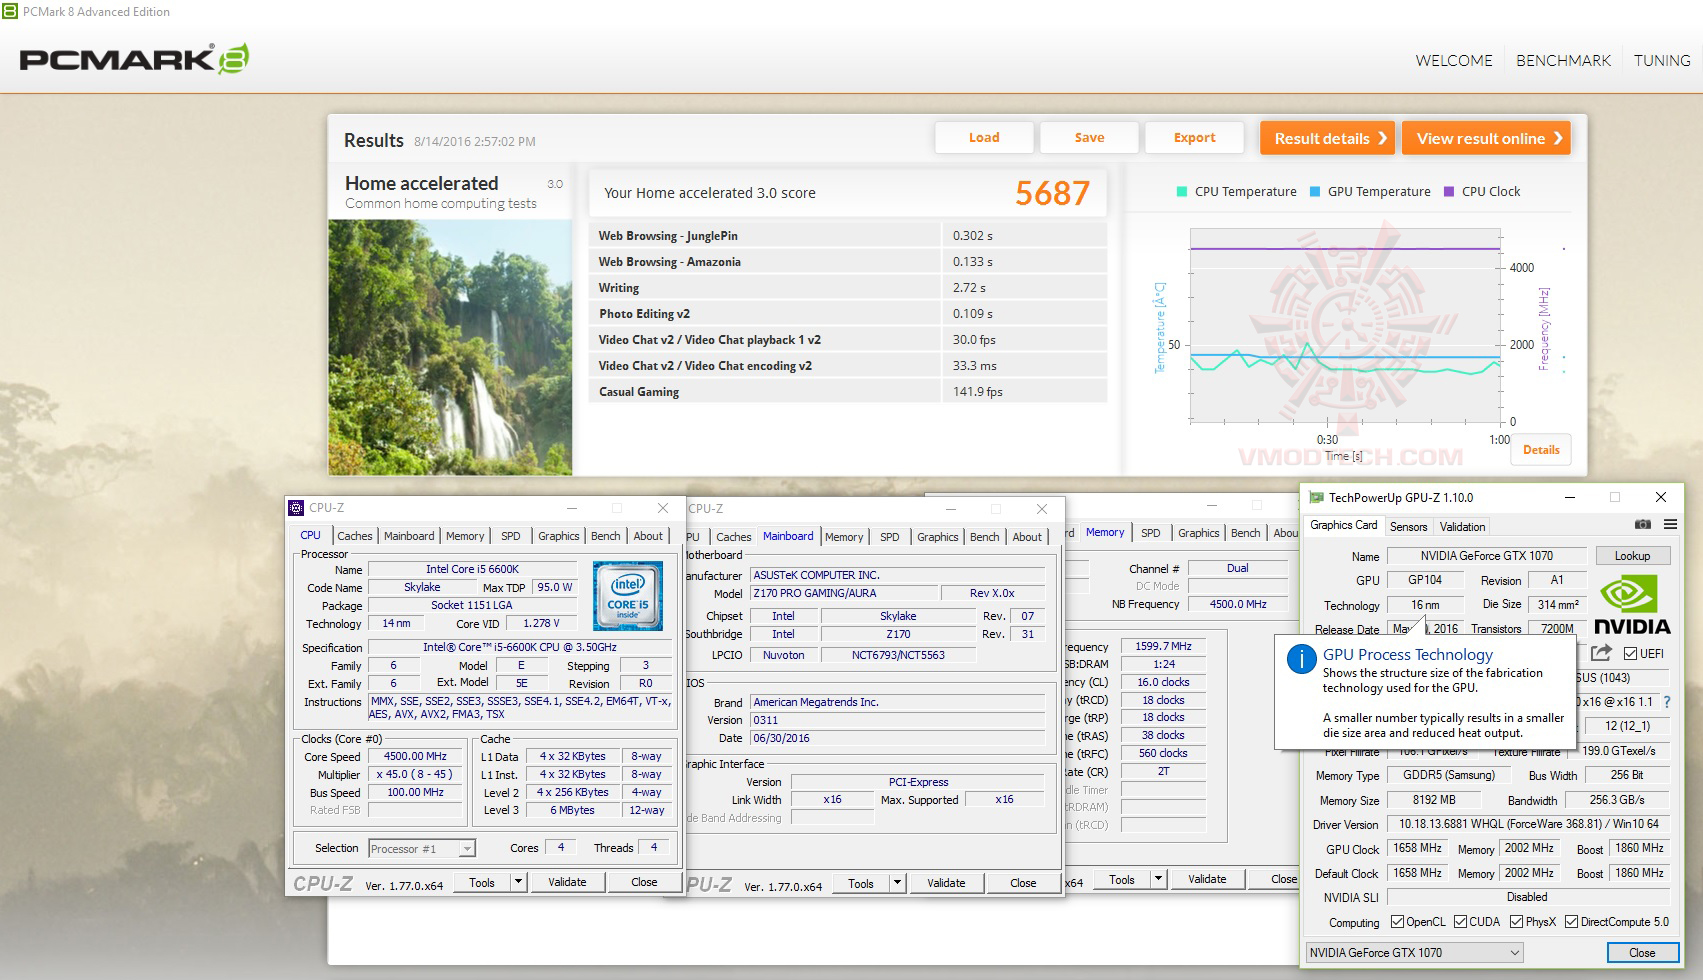Click the Load button in Results
The width and height of the screenshot is (1703, 980).
click(x=984, y=138)
